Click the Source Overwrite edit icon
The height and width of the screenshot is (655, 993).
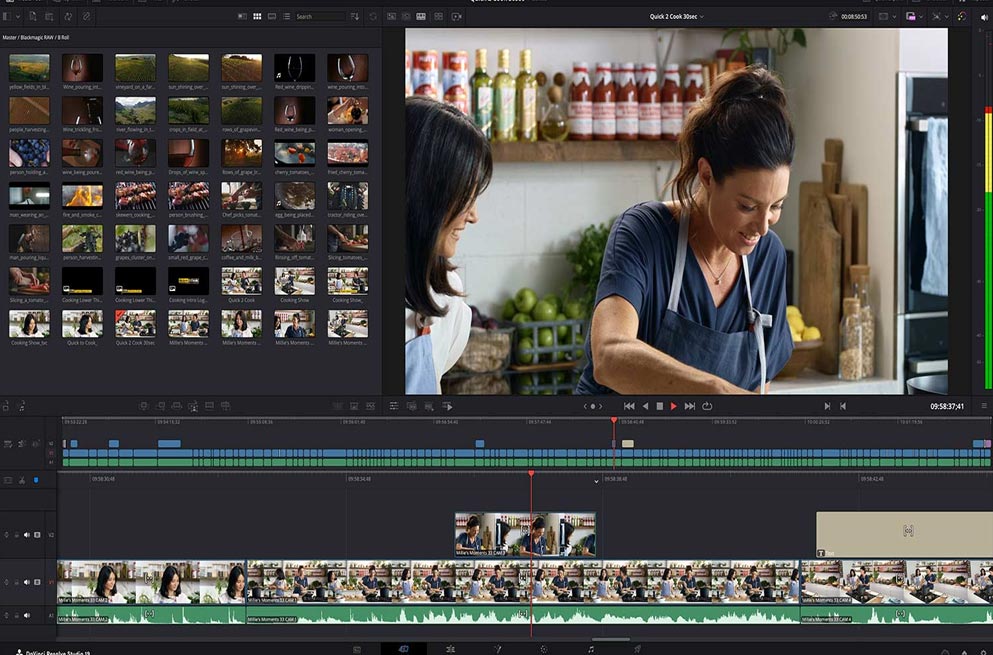226,406
